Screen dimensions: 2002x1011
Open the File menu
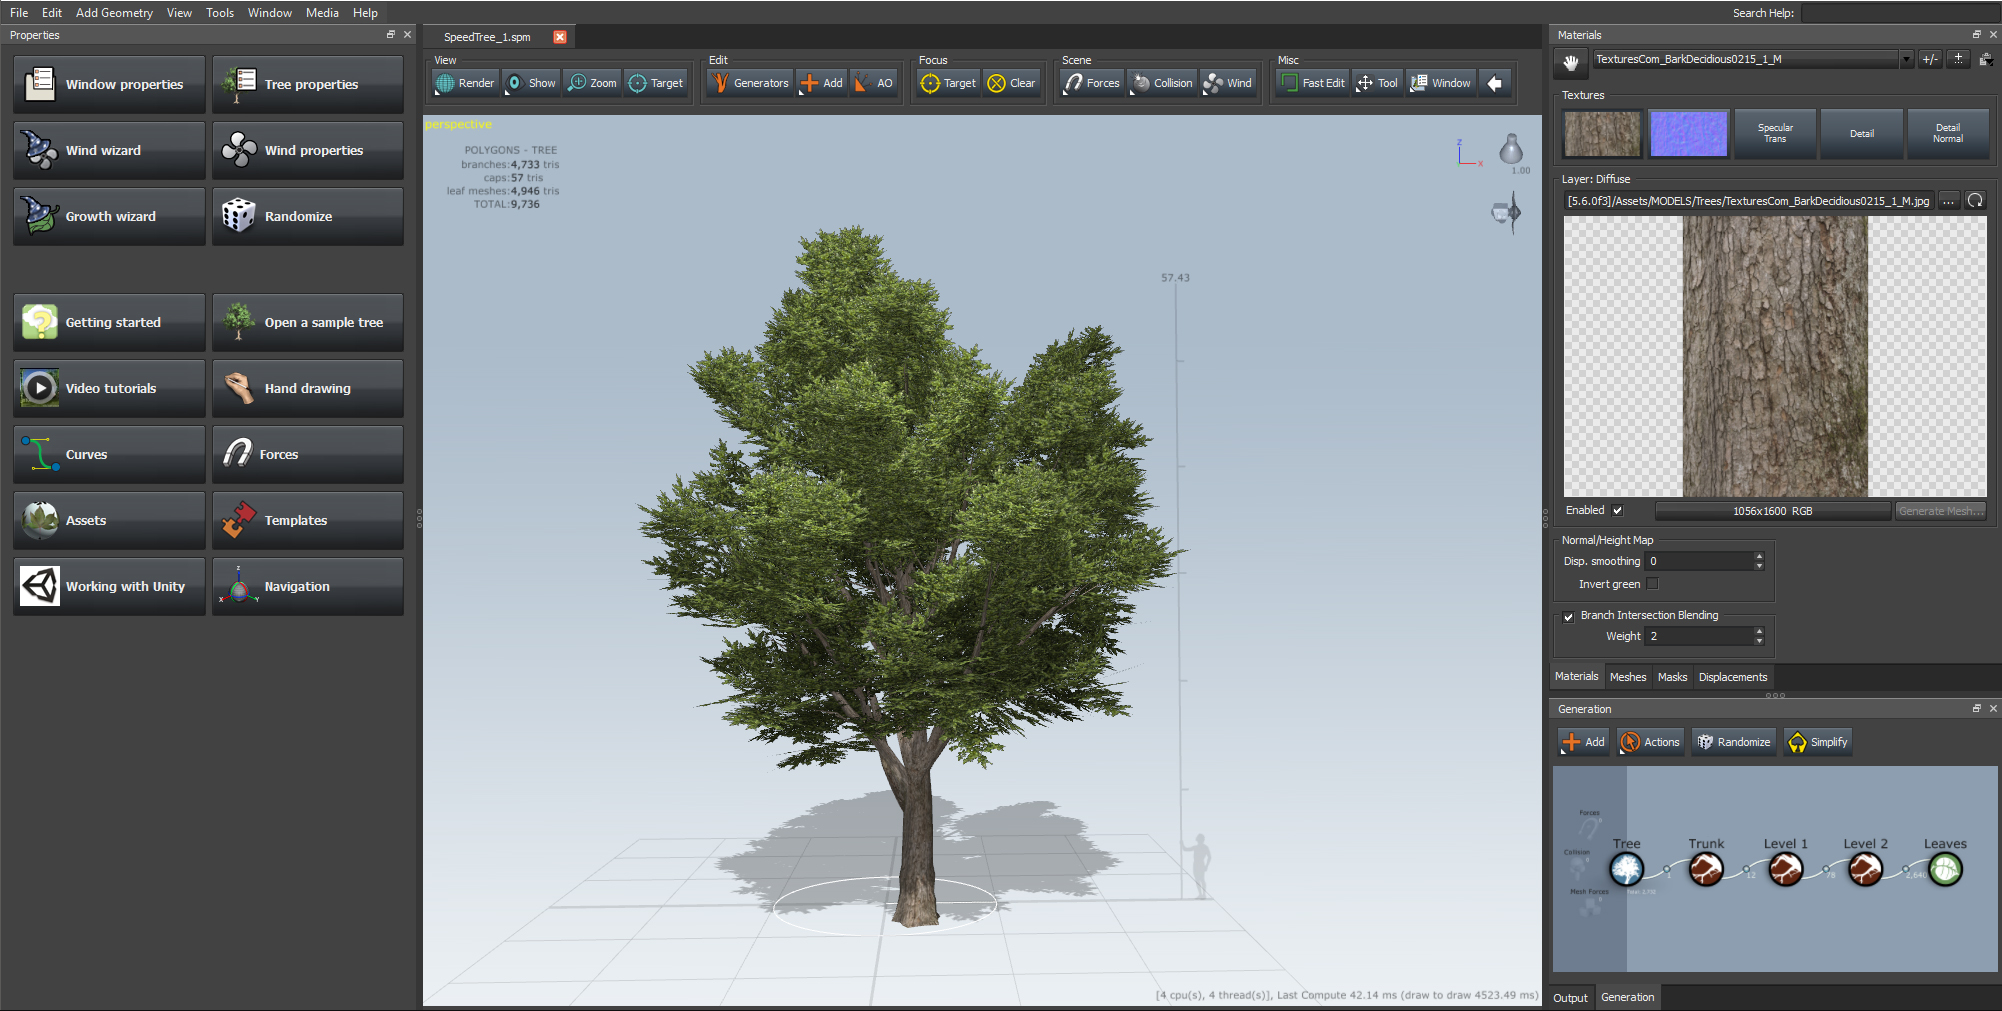coord(17,12)
